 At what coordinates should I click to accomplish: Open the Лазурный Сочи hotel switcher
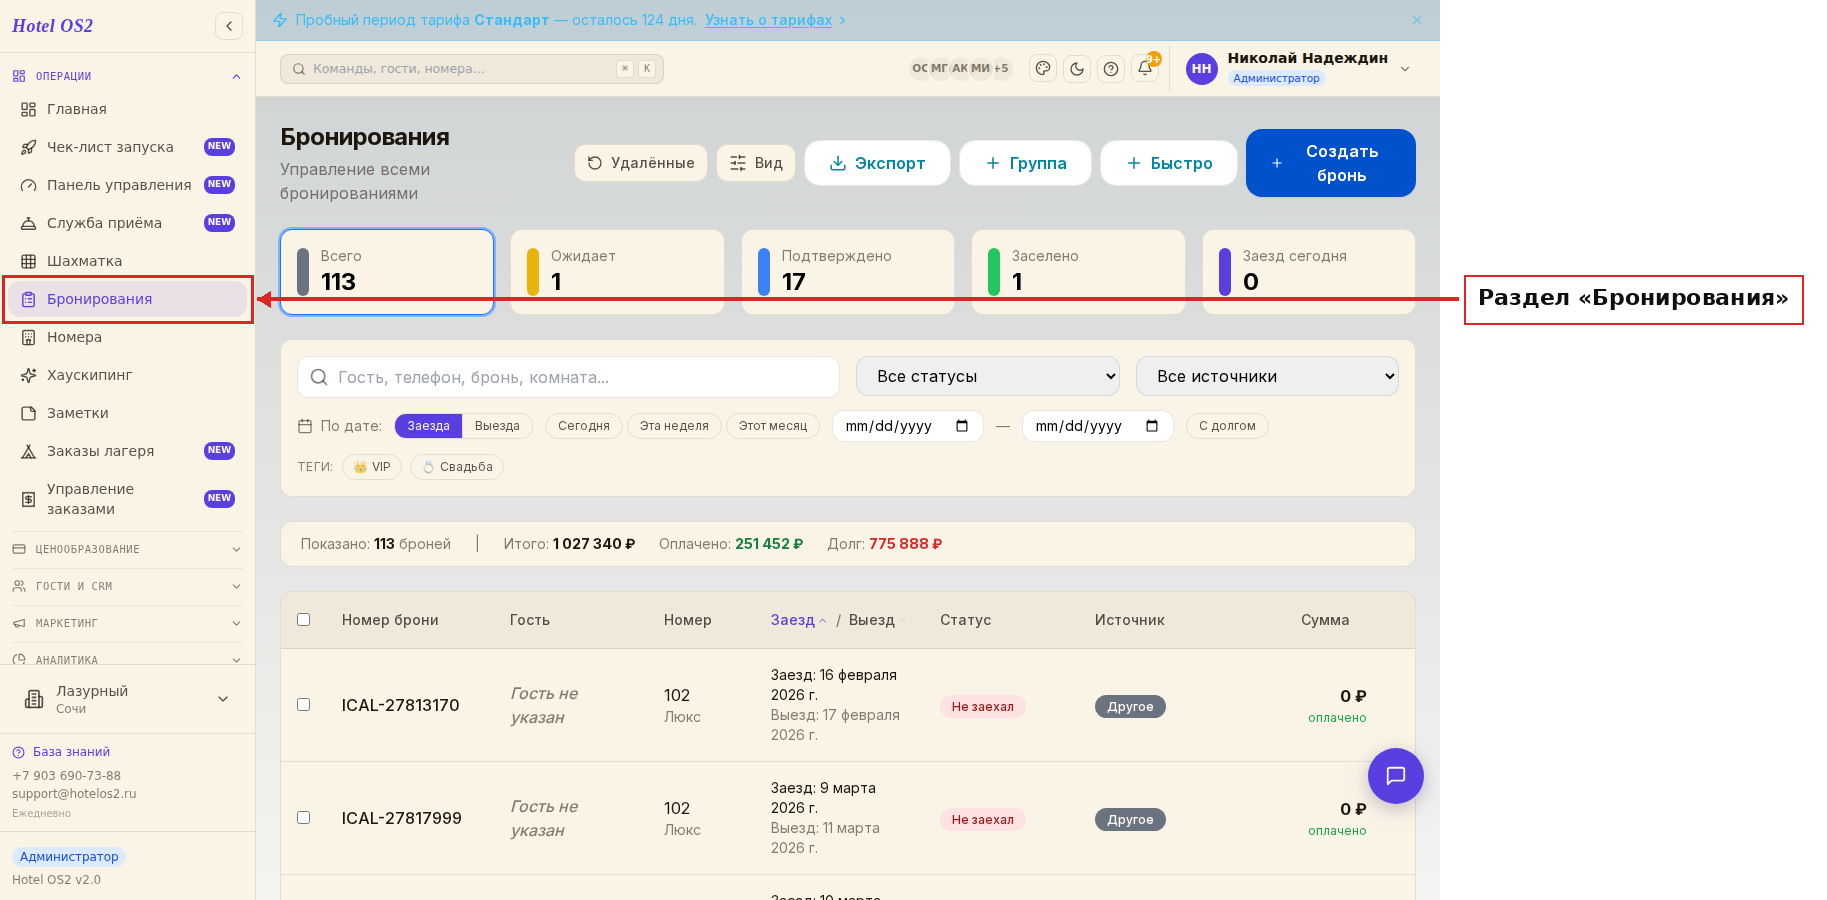[x=127, y=699]
